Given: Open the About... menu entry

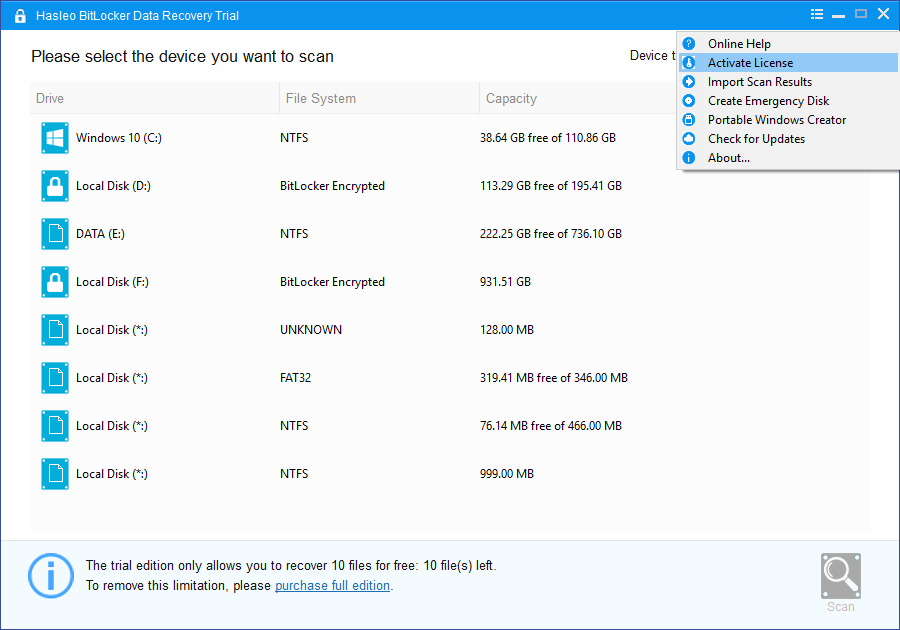Looking at the screenshot, I should click(x=789, y=158).
